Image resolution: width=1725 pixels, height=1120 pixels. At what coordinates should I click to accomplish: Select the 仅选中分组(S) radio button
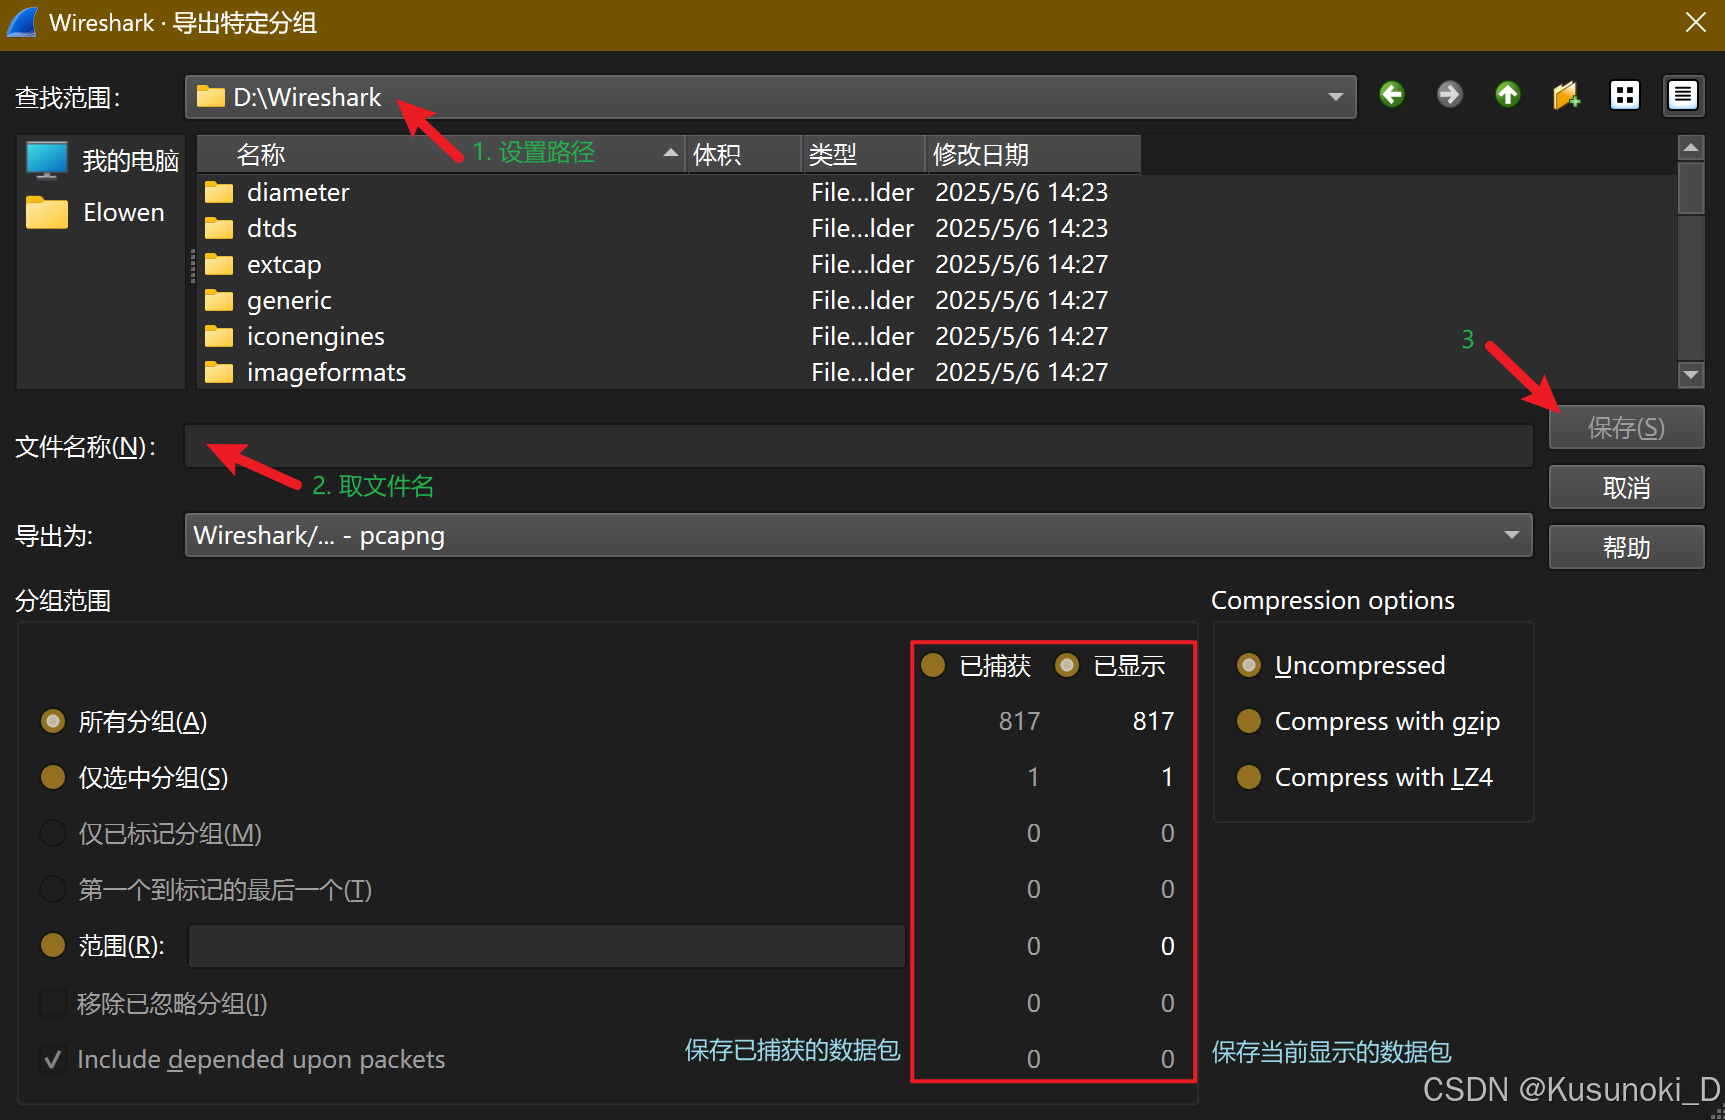[x=53, y=777]
